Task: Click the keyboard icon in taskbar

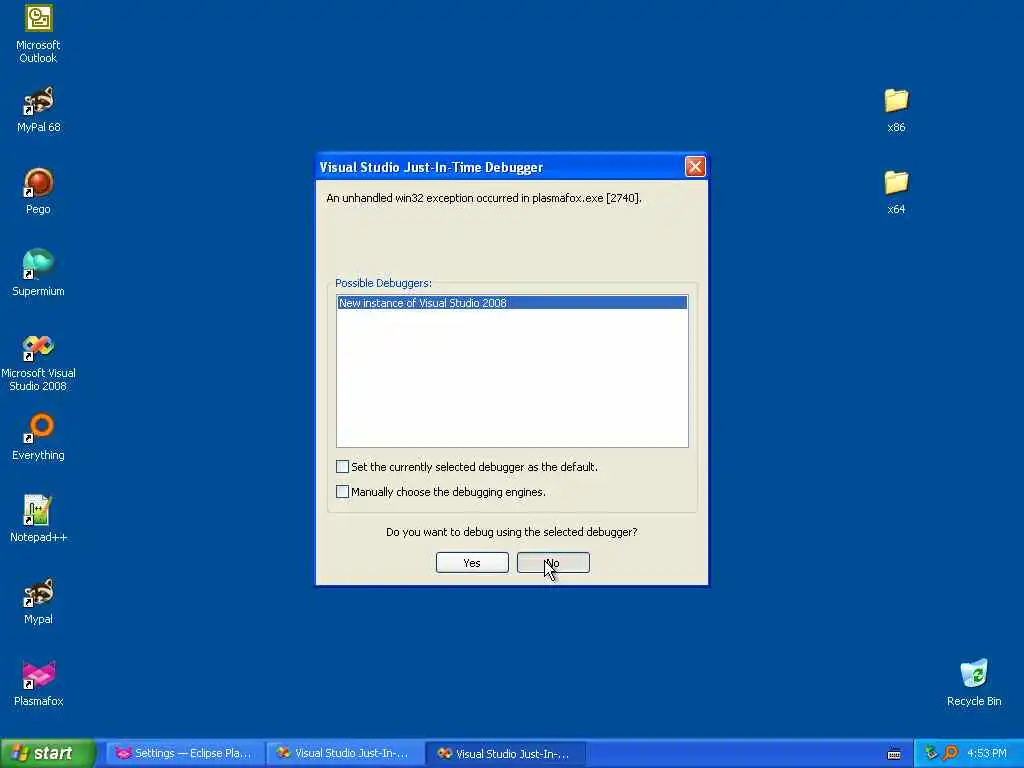Action: point(894,754)
